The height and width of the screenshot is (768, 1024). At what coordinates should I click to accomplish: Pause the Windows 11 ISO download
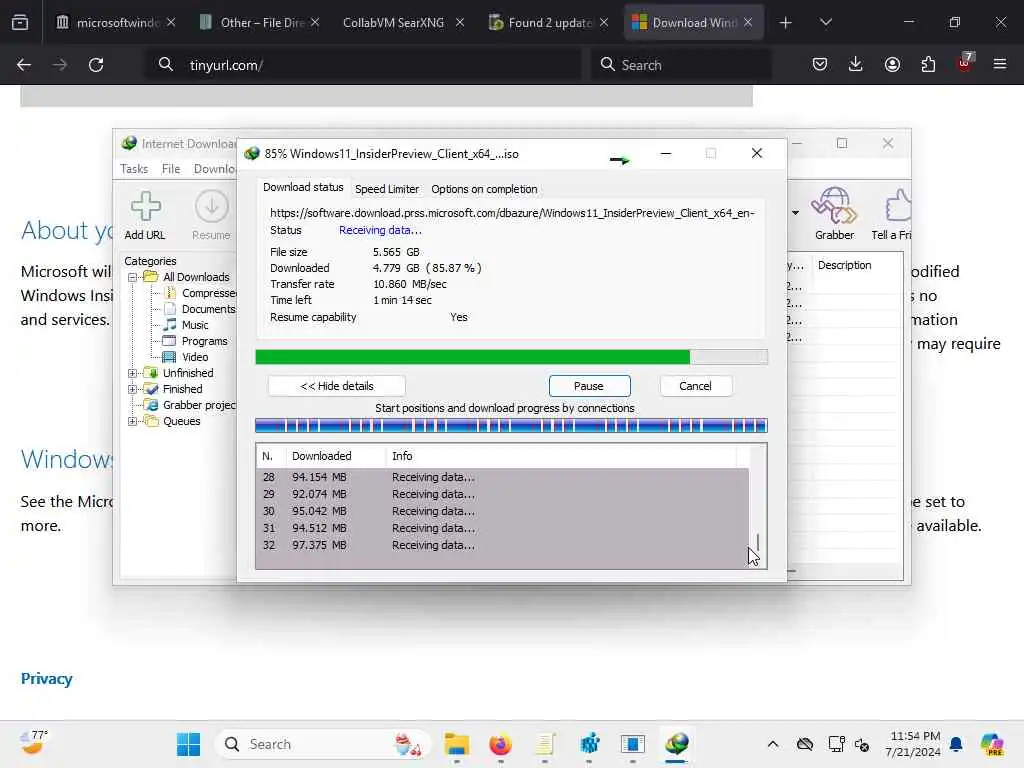pos(589,386)
